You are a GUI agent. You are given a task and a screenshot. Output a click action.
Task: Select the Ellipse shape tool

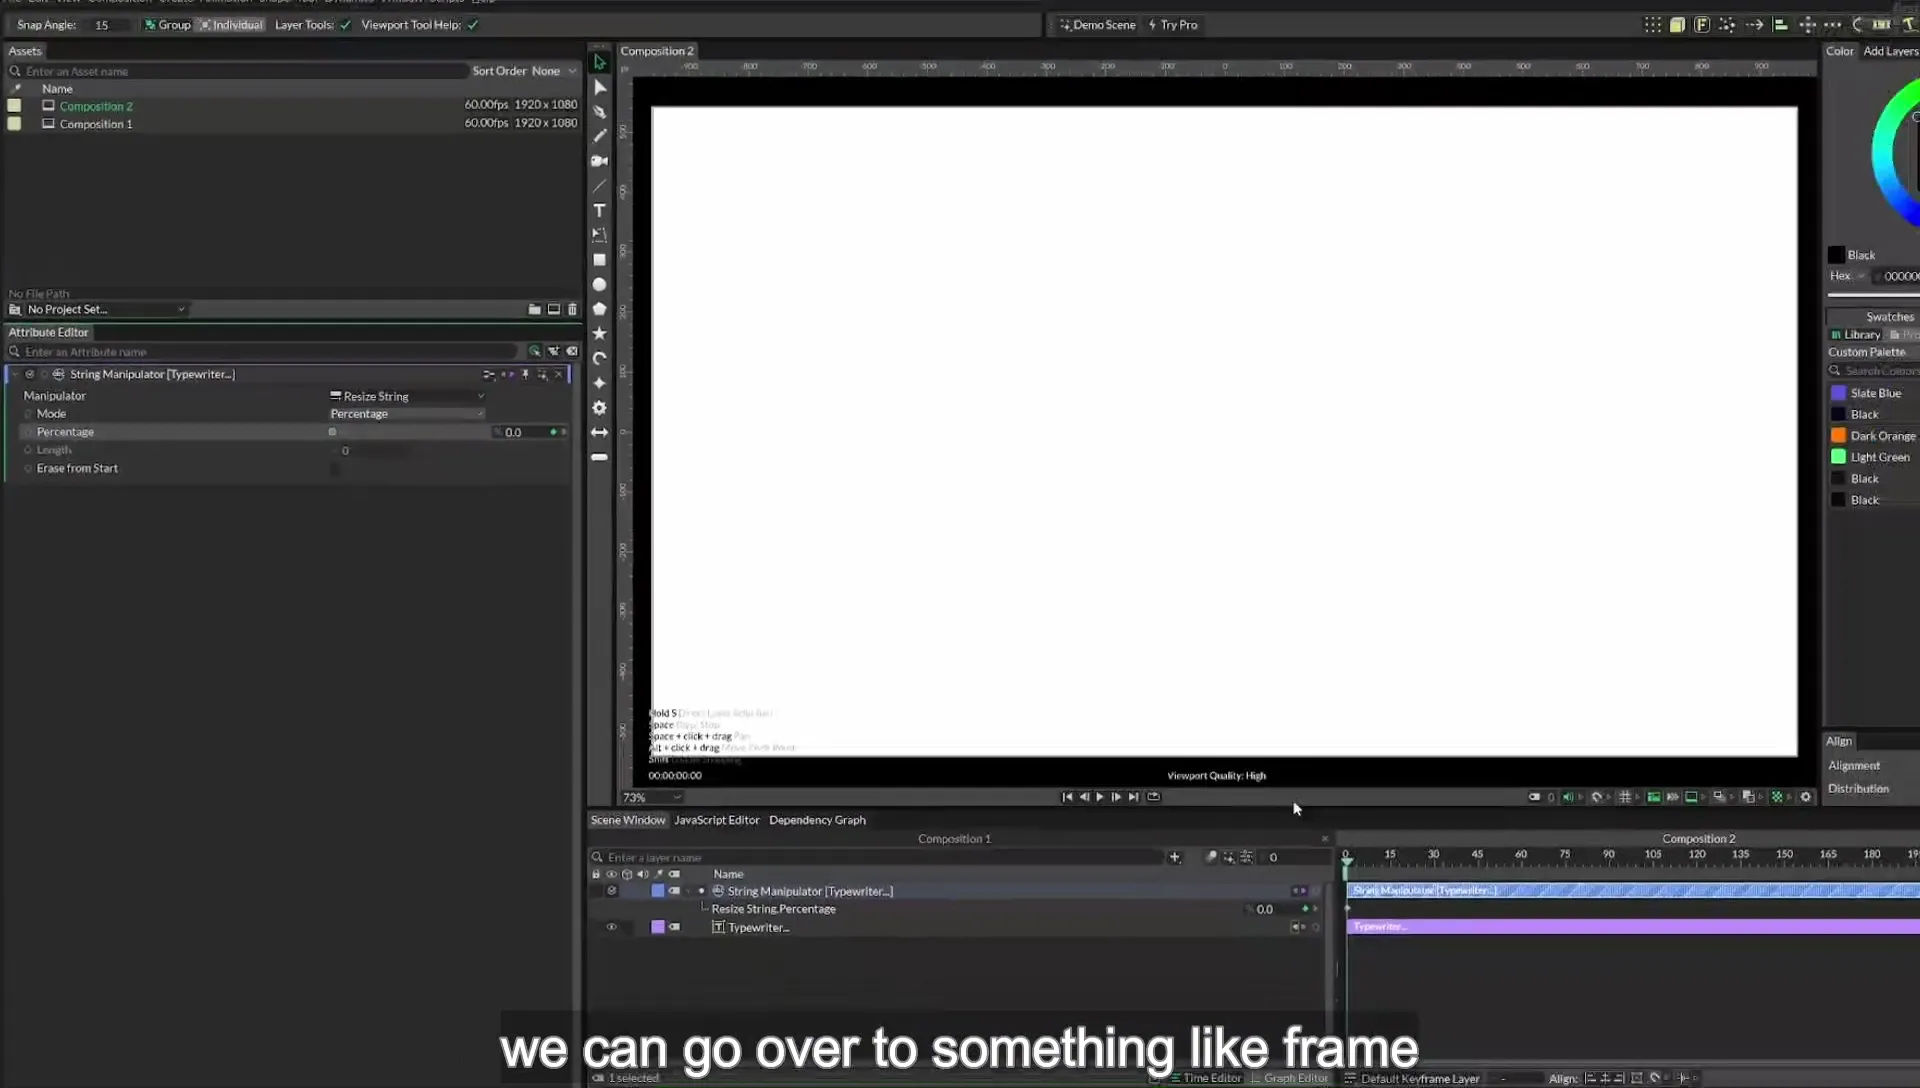[600, 285]
